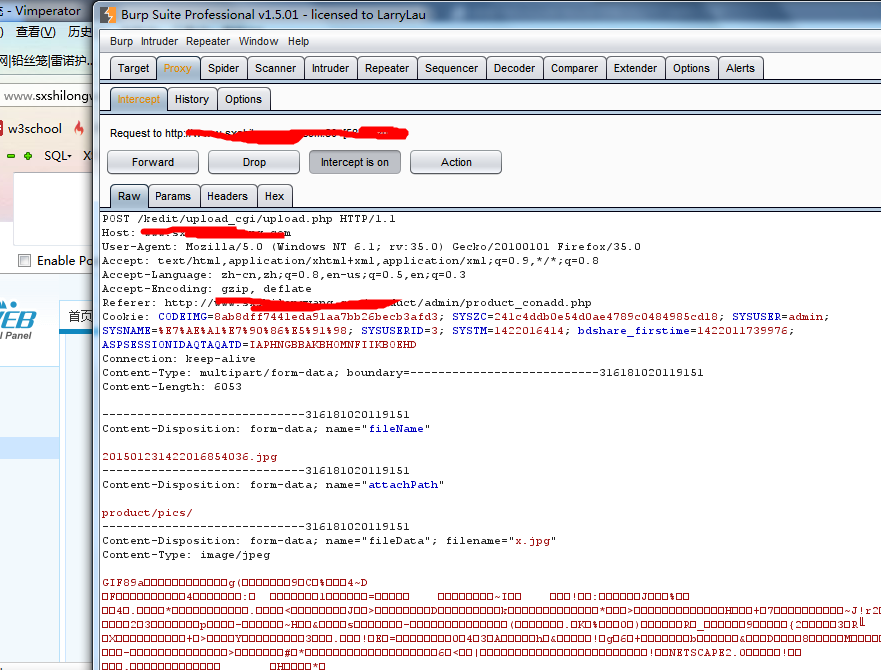Switch to the Spider tab

(x=223, y=68)
